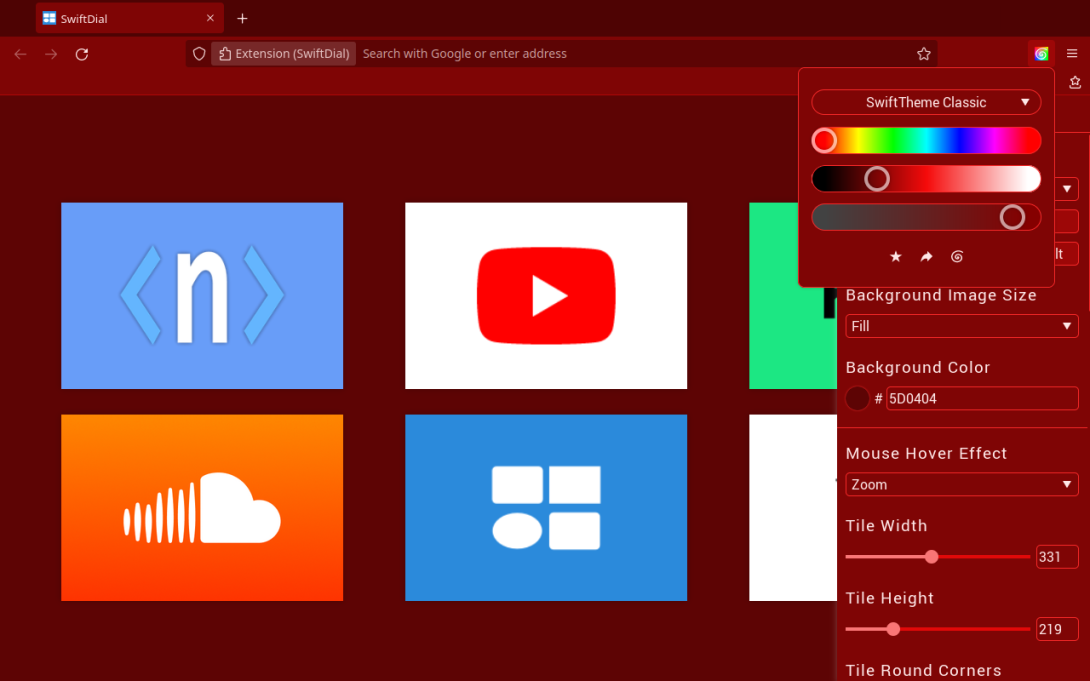
Task: Open the Mouse Hover Effect Zoom dropdown
Action: [x=961, y=484]
